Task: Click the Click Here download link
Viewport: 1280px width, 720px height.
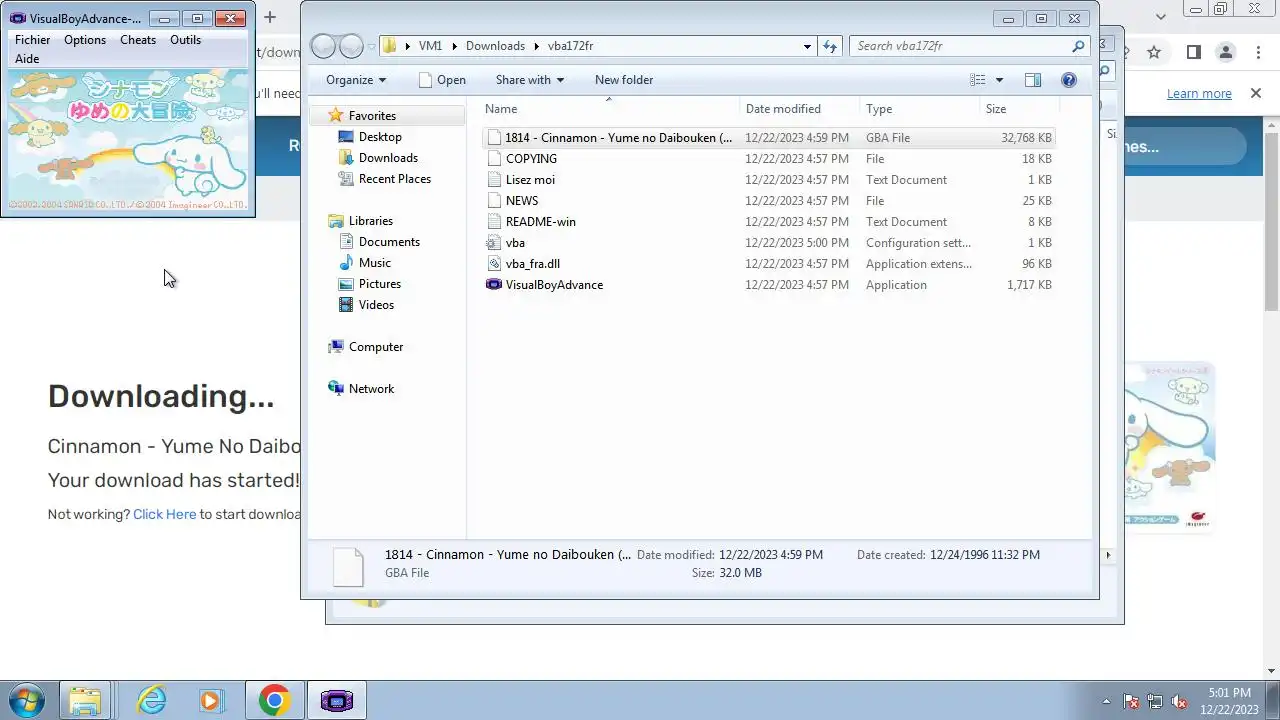Action: tap(164, 514)
